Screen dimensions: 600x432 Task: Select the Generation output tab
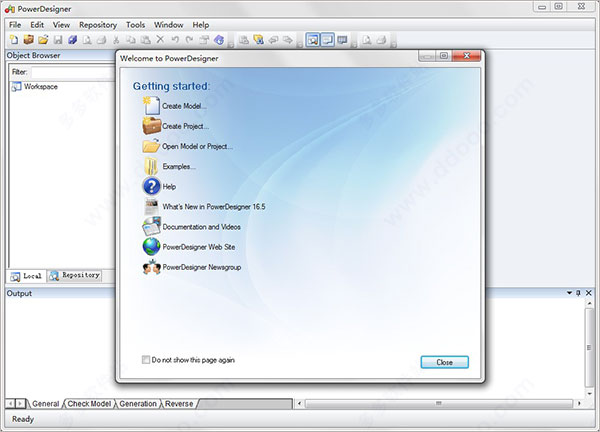tap(138, 404)
